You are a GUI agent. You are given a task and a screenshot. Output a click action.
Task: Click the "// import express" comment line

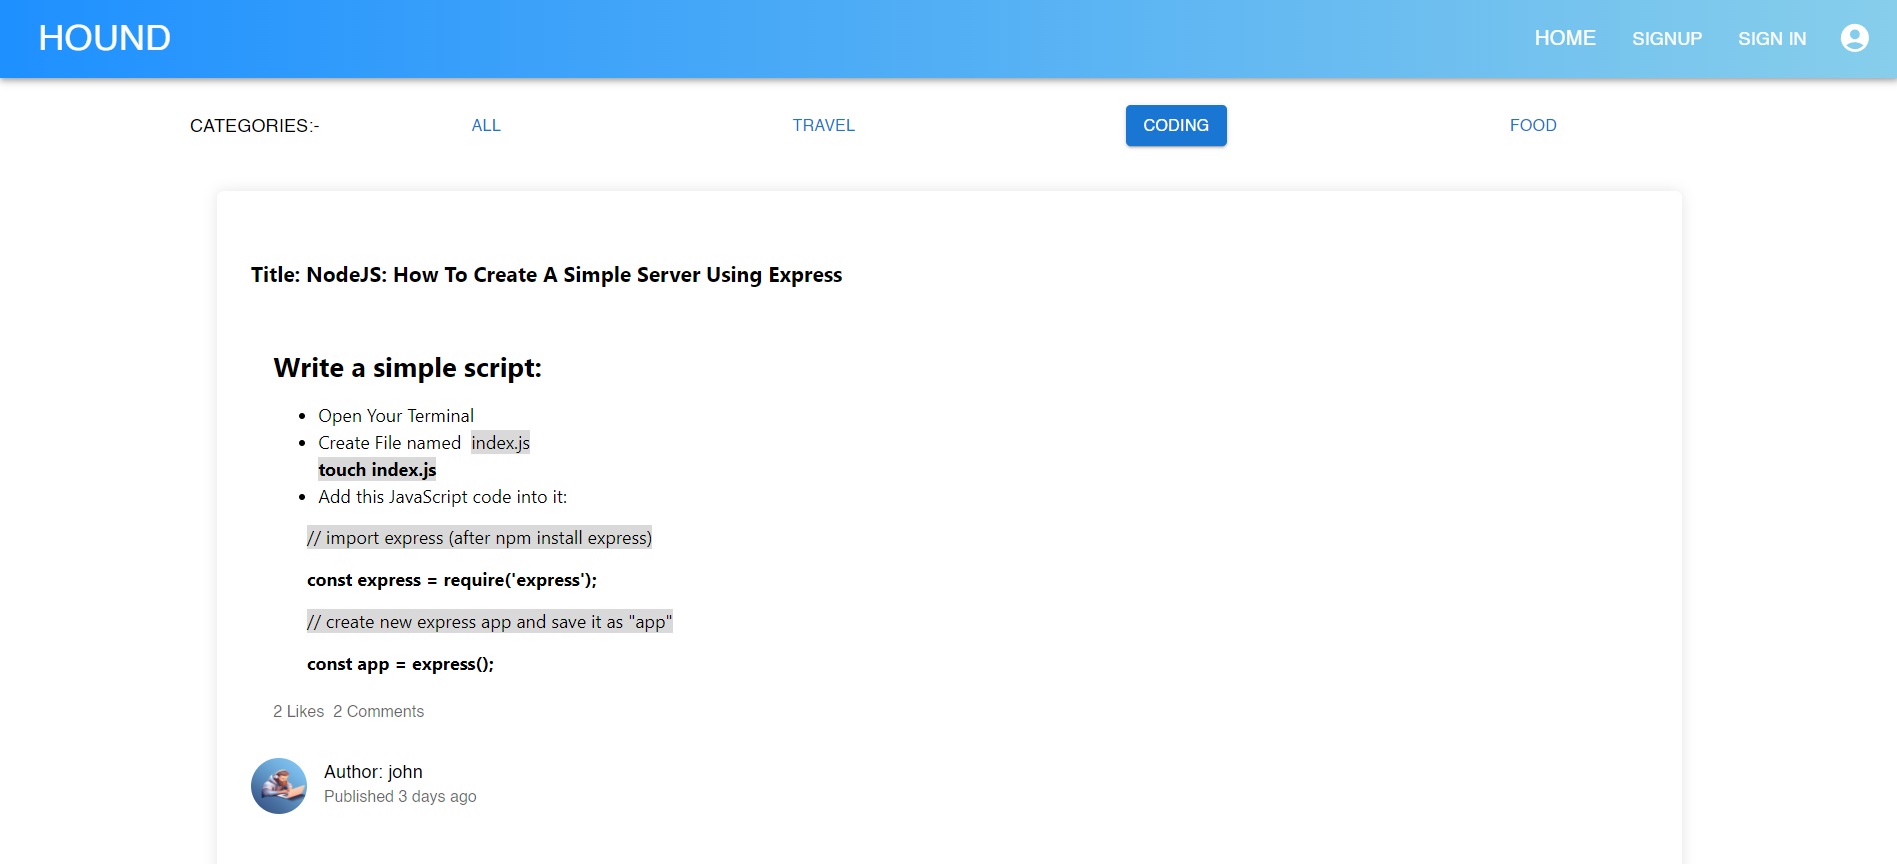tap(479, 538)
